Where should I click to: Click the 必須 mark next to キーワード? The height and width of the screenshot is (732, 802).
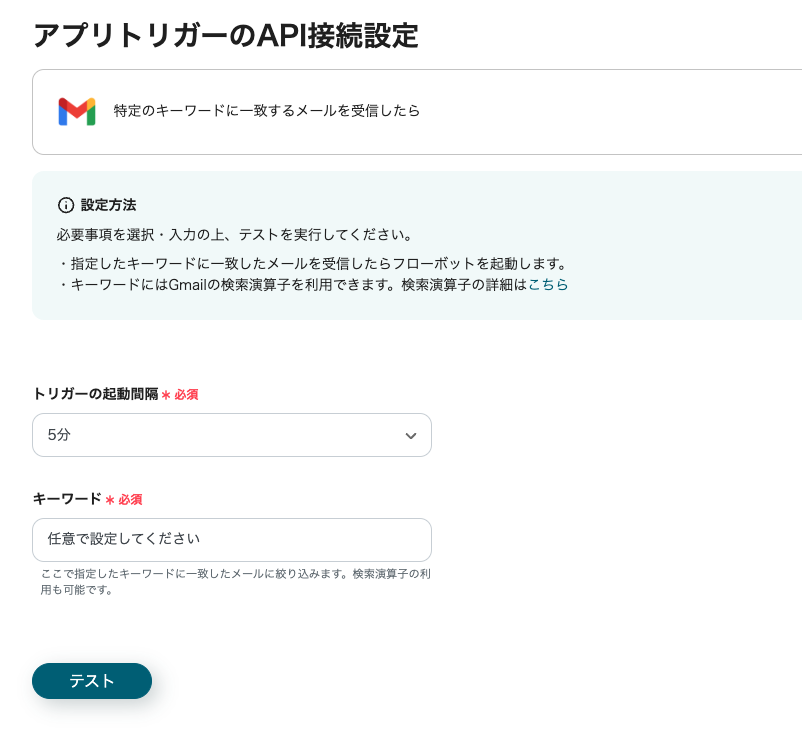[130, 499]
